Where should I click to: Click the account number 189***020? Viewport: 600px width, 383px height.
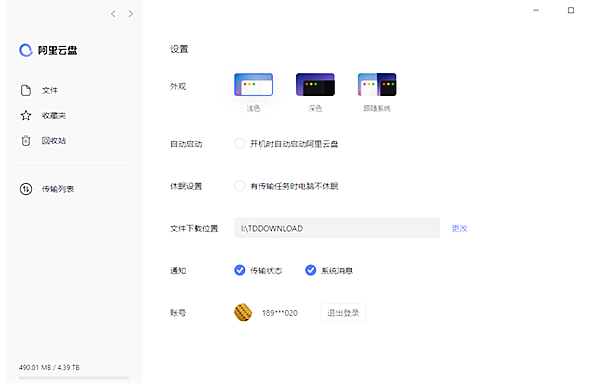280,313
